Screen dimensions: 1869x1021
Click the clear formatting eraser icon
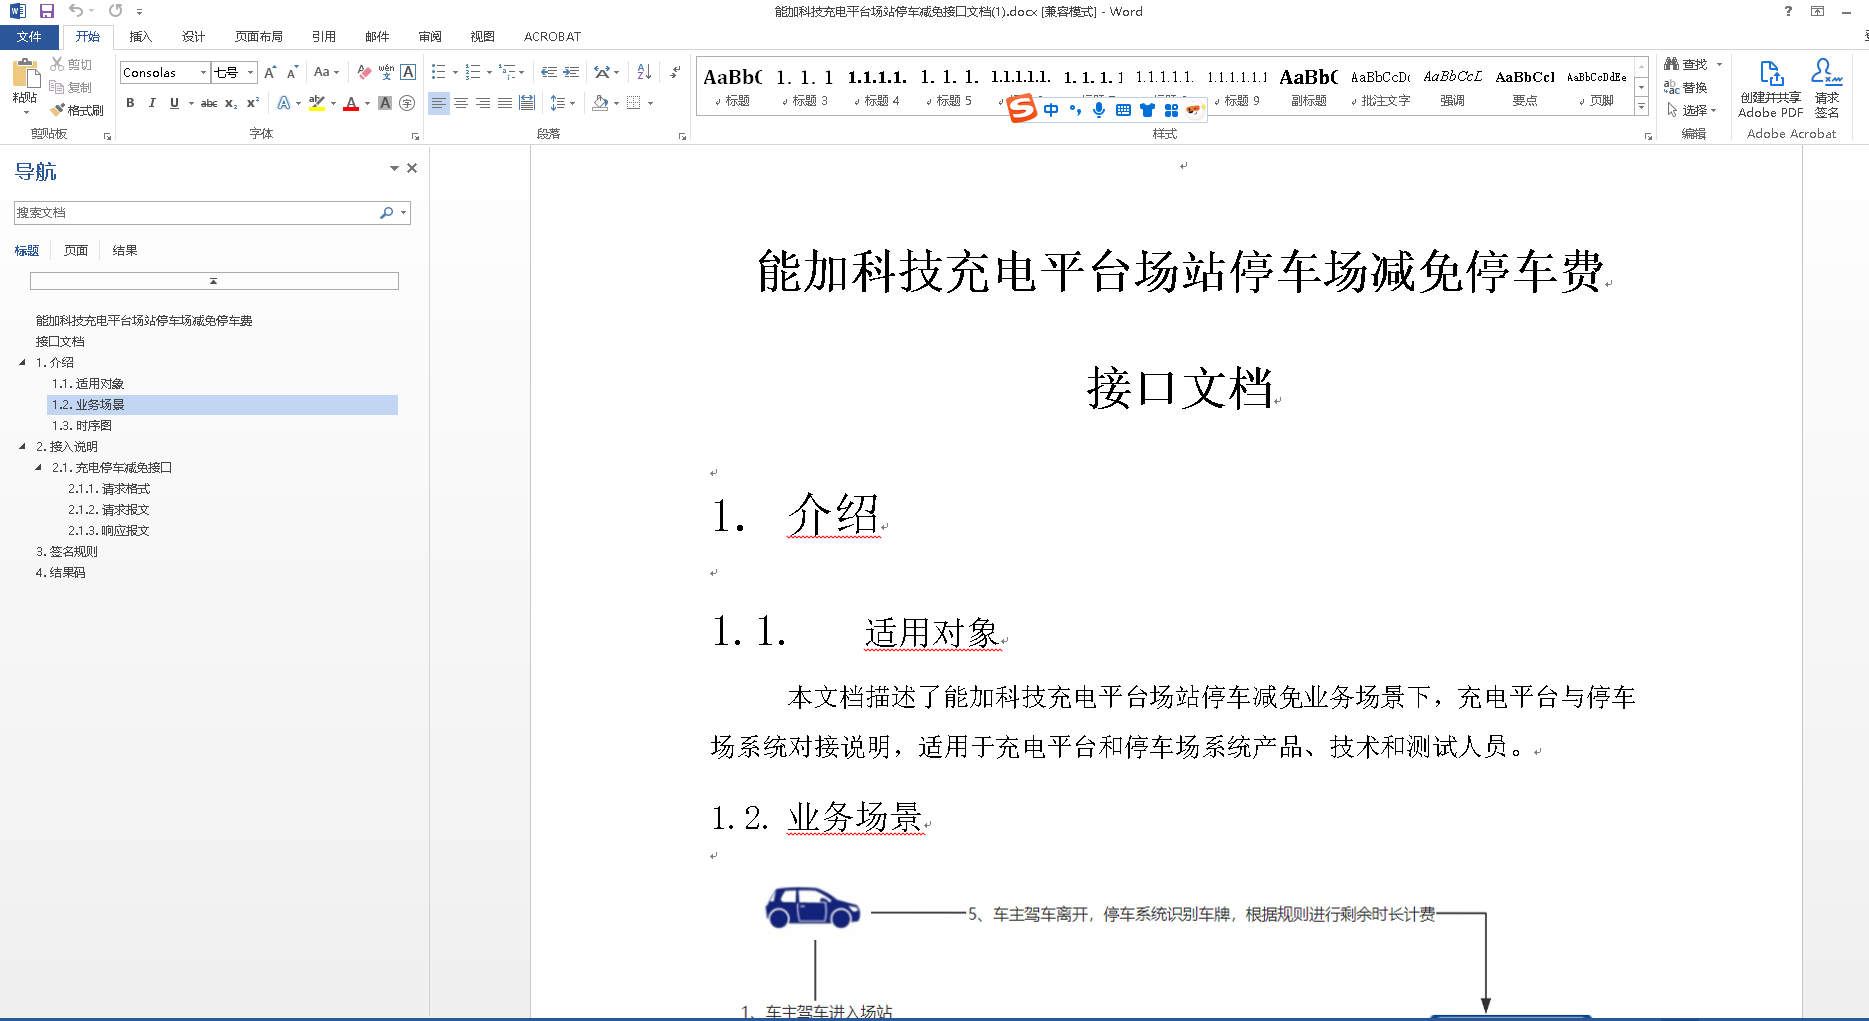pyautogui.click(x=364, y=72)
